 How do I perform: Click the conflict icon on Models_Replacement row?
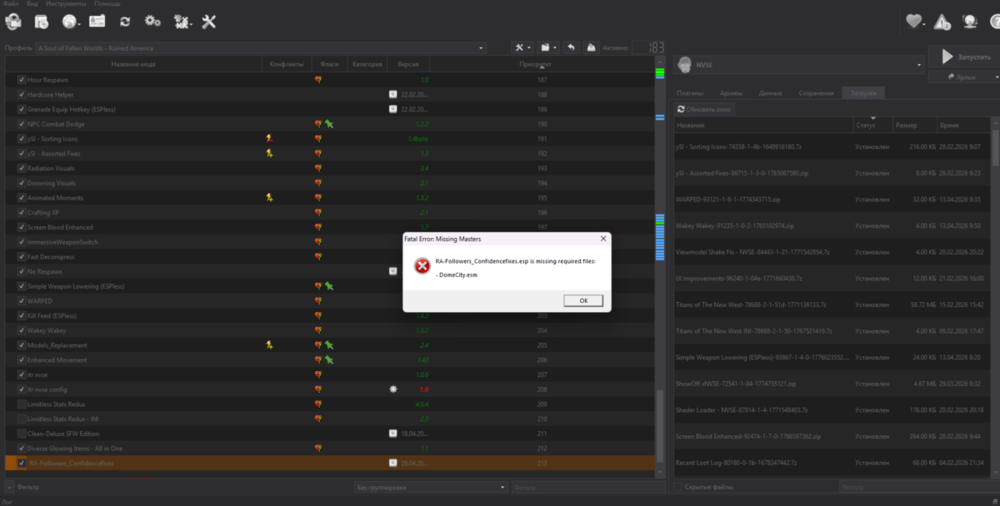pyautogui.click(x=269, y=345)
